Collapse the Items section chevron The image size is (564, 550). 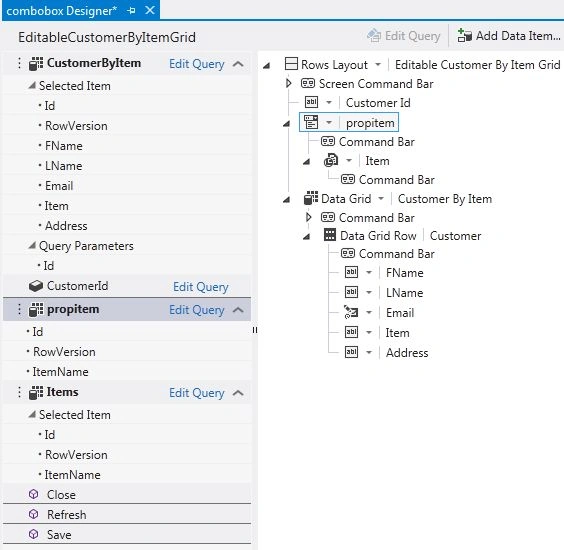click(x=238, y=393)
